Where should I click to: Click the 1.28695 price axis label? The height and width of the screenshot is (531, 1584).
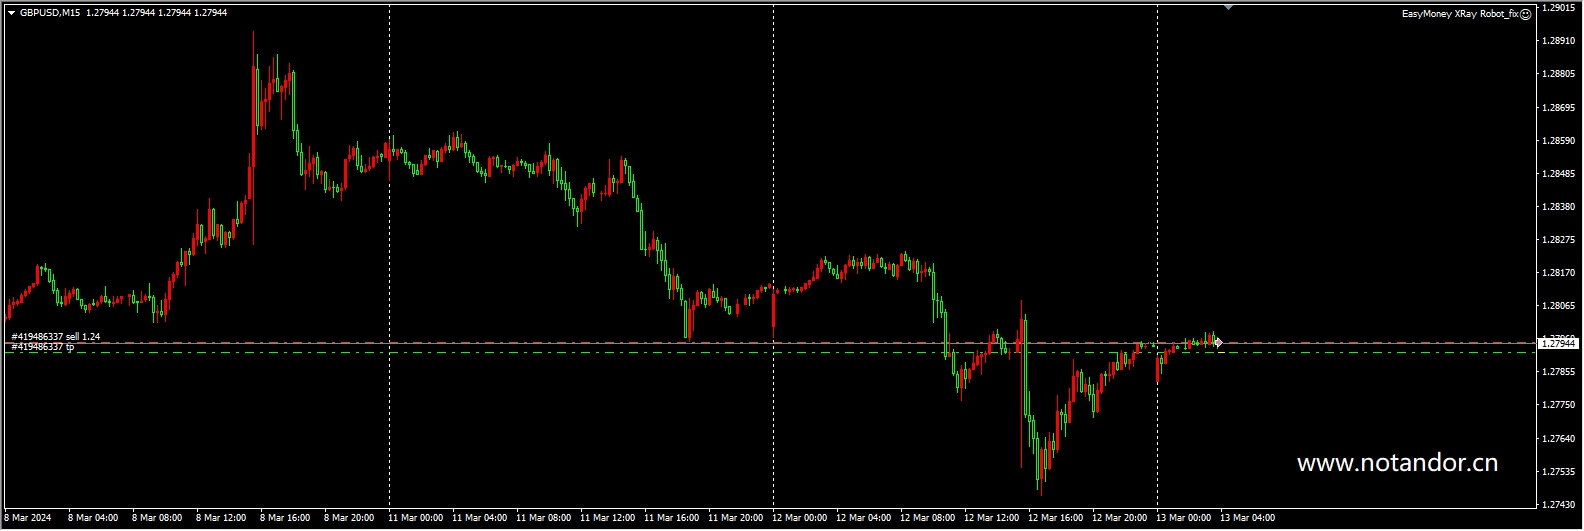coord(1560,107)
